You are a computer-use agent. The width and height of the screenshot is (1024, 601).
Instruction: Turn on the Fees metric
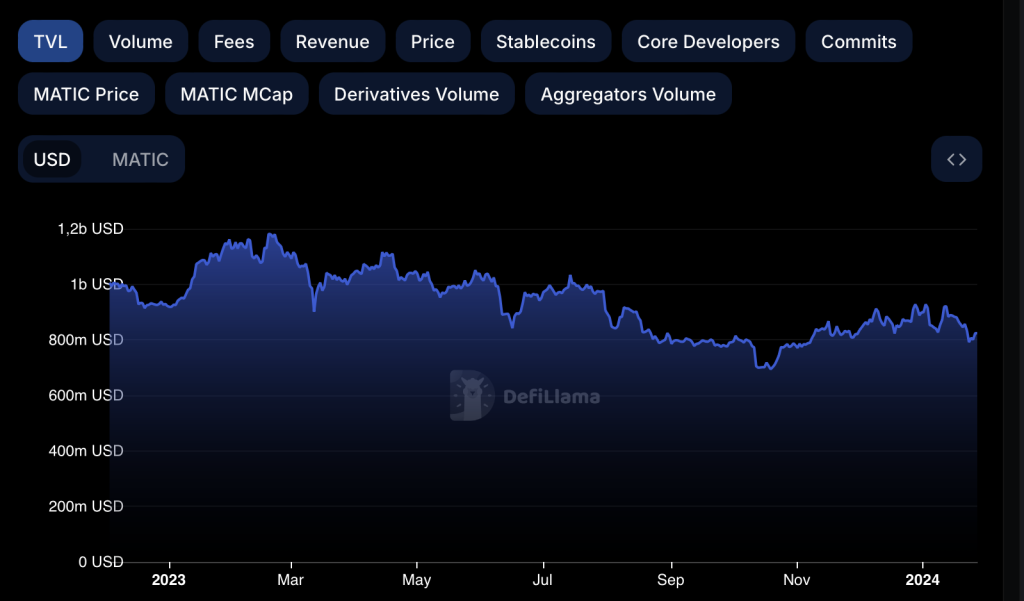click(234, 41)
